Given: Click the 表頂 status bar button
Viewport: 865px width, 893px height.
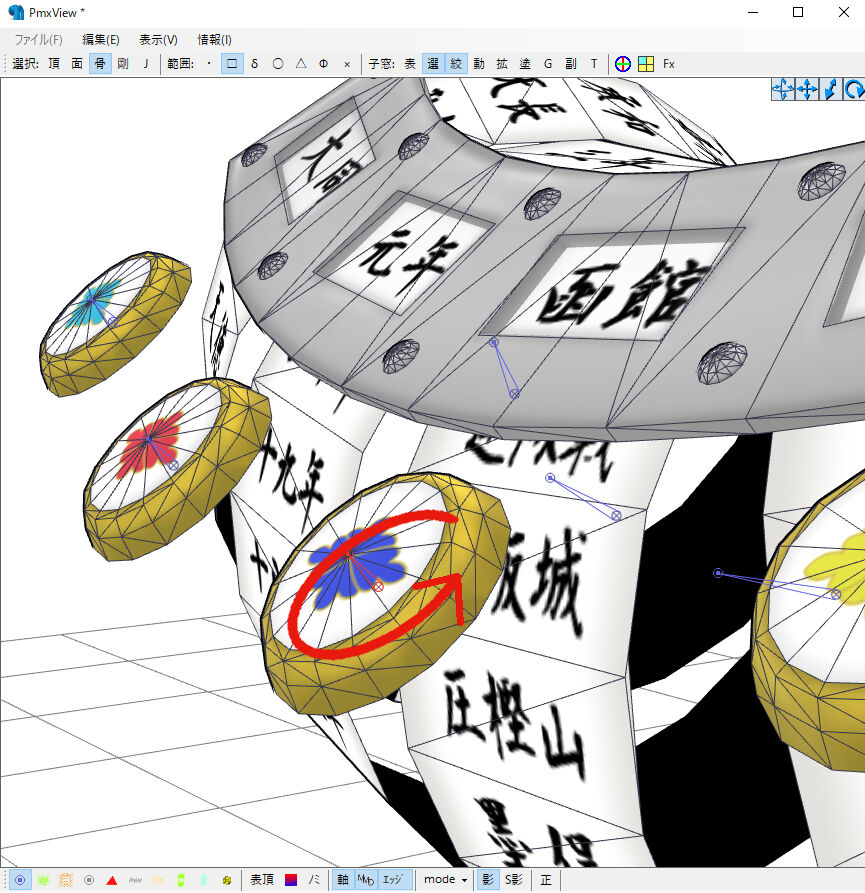Looking at the screenshot, I should (262, 880).
